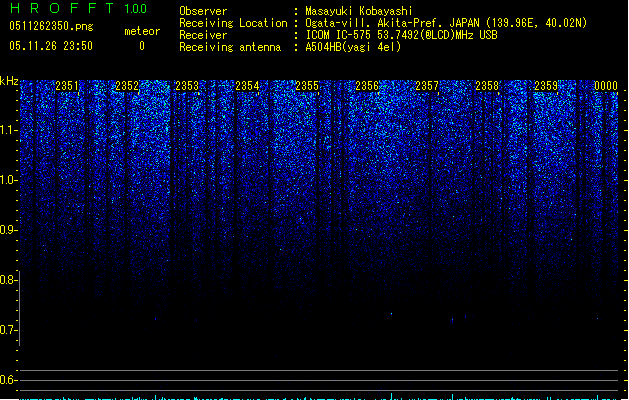Click the Receiving antenna label

(x=230, y=47)
